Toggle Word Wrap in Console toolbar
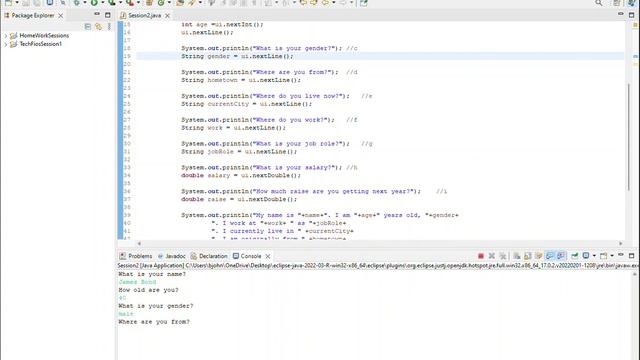 [x=539, y=256]
